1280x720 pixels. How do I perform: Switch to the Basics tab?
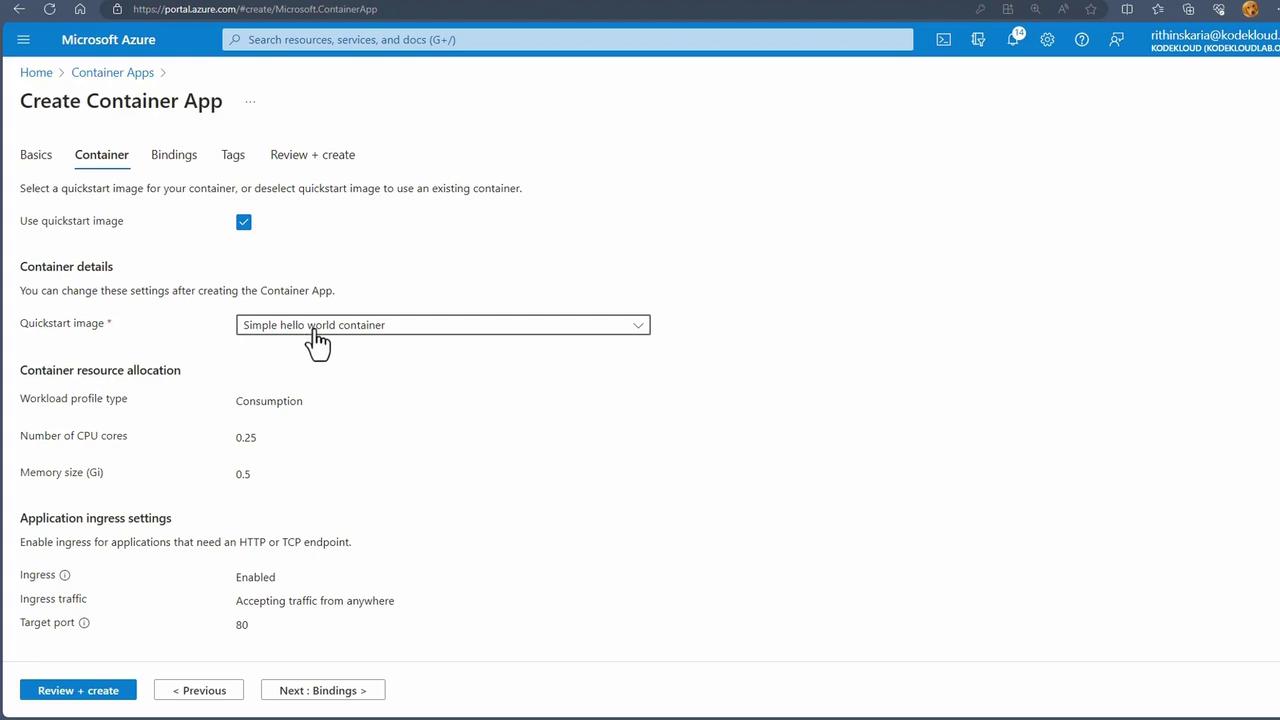pos(36,155)
